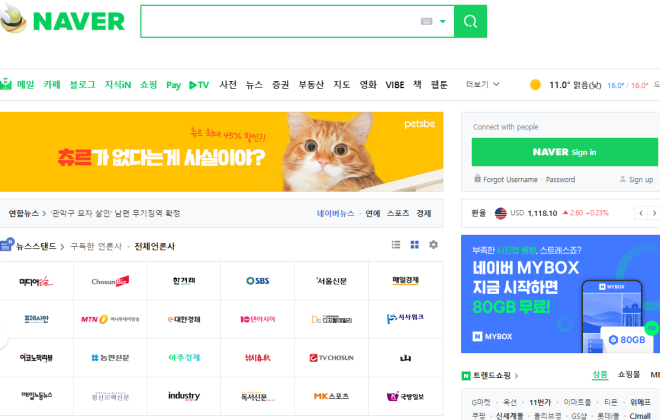Viewport: 660px width, 420px height.
Task: Open the 매일경제 publisher logo
Action: pos(405,280)
